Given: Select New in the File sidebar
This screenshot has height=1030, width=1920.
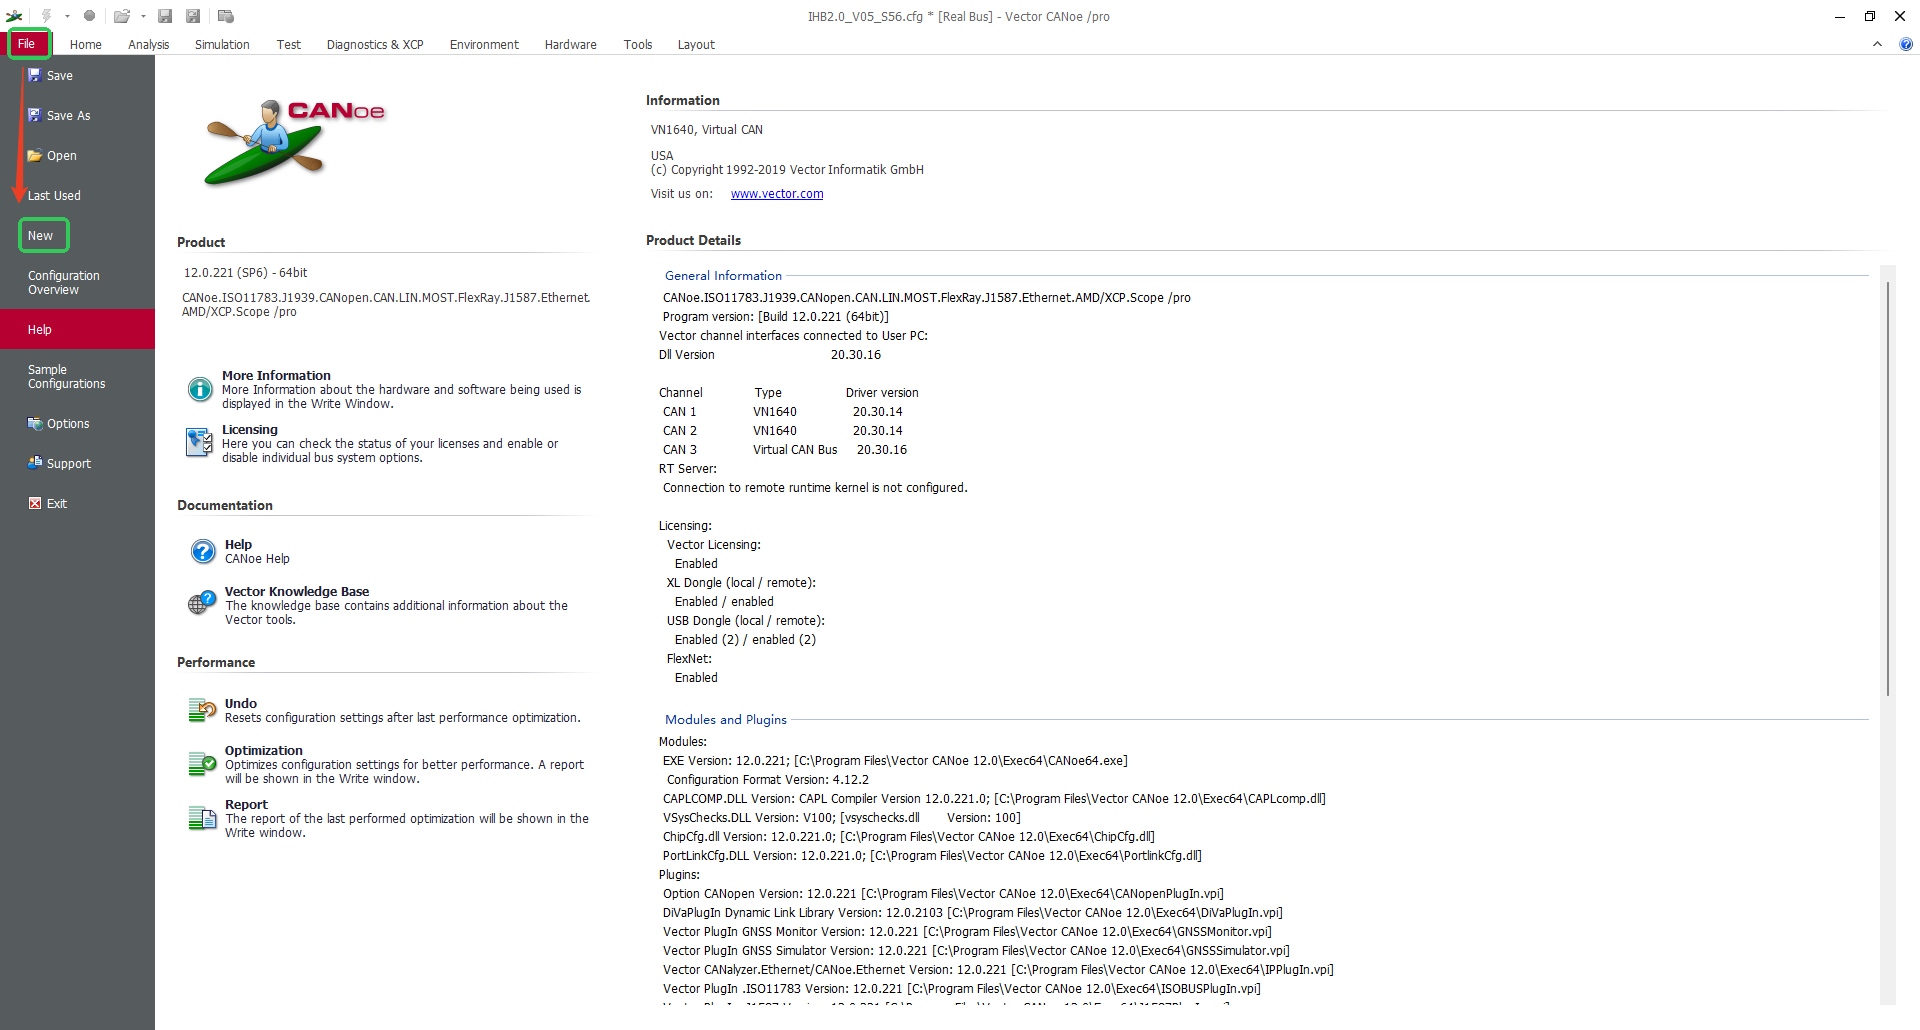Looking at the screenshot, I should click(x=77, y=236).
